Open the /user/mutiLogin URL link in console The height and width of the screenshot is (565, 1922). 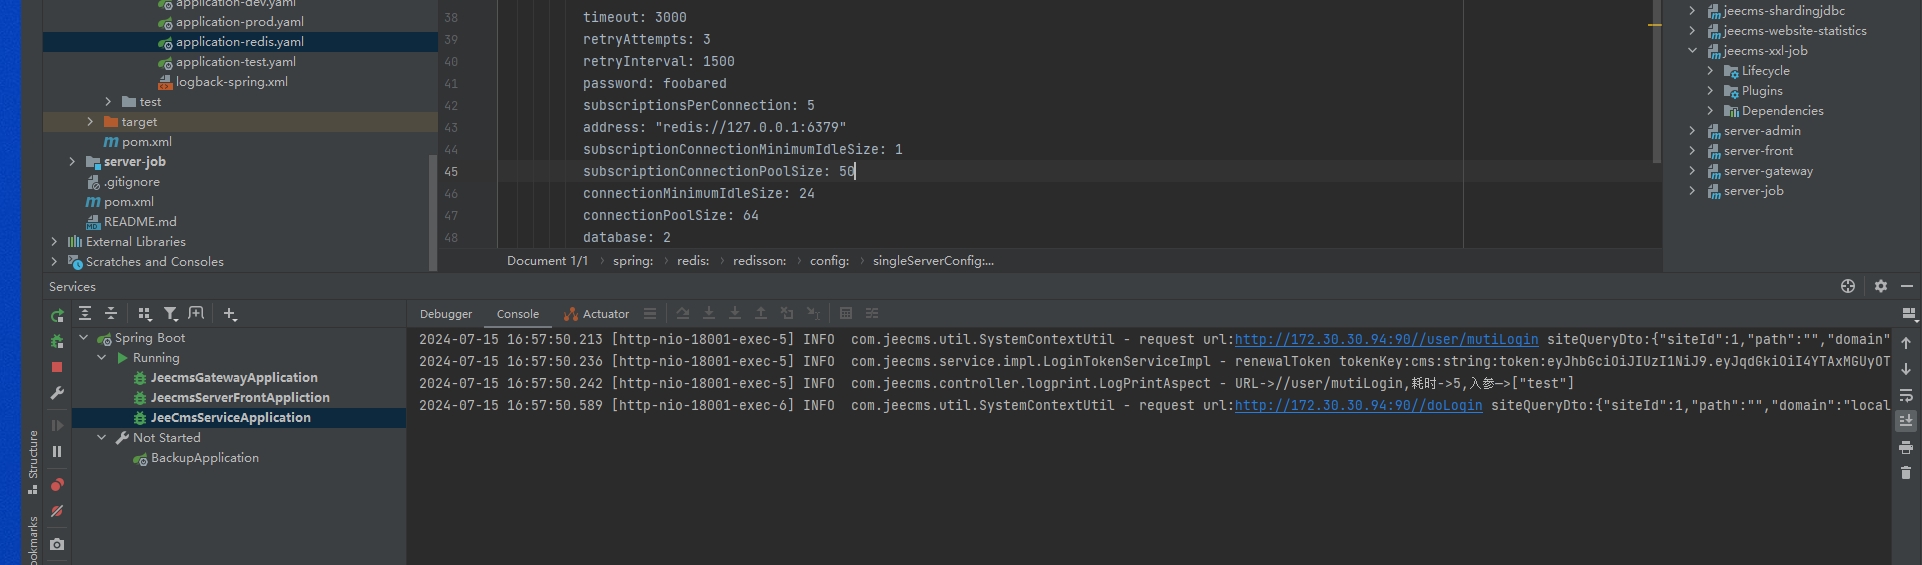[x=1386, y=340]
